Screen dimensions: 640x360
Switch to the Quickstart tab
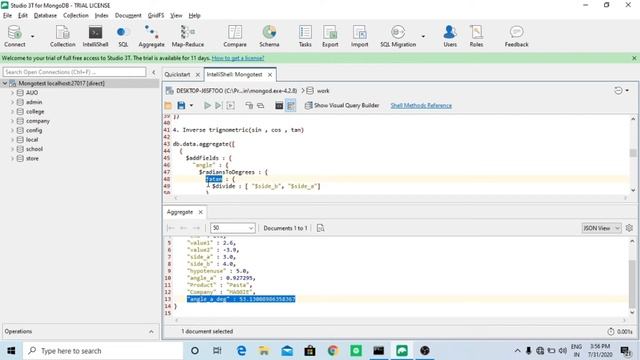pyautogui.click(x=177, y=75)
